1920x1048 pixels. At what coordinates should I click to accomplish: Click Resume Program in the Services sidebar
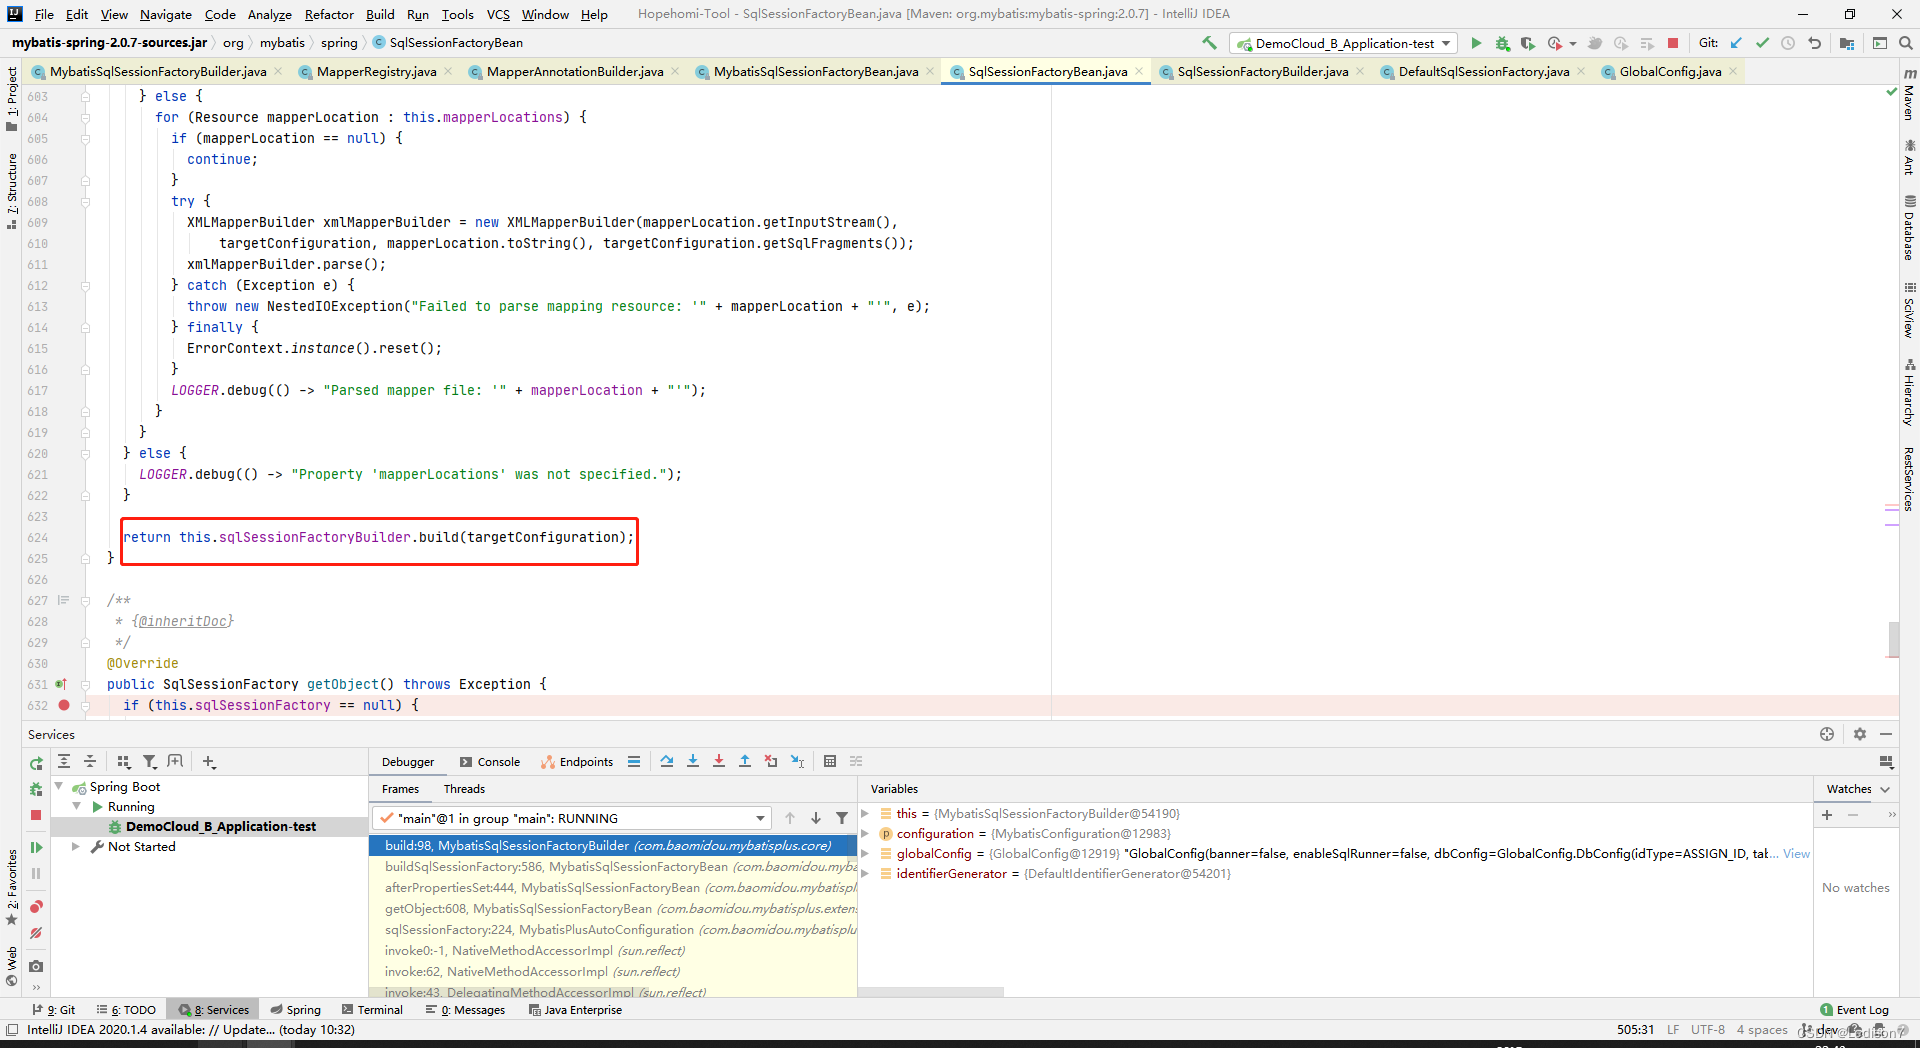pos(36,847)
